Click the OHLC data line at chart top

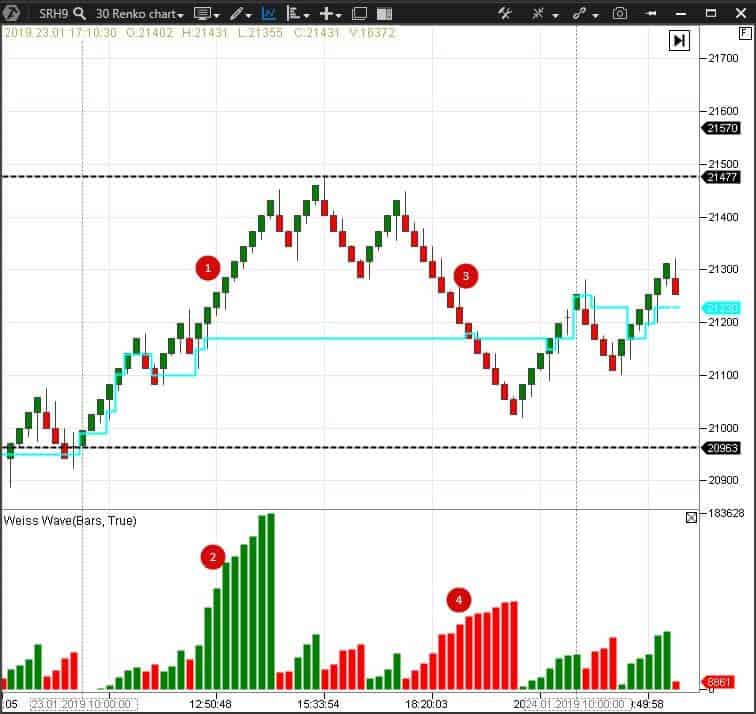point(200,33)
